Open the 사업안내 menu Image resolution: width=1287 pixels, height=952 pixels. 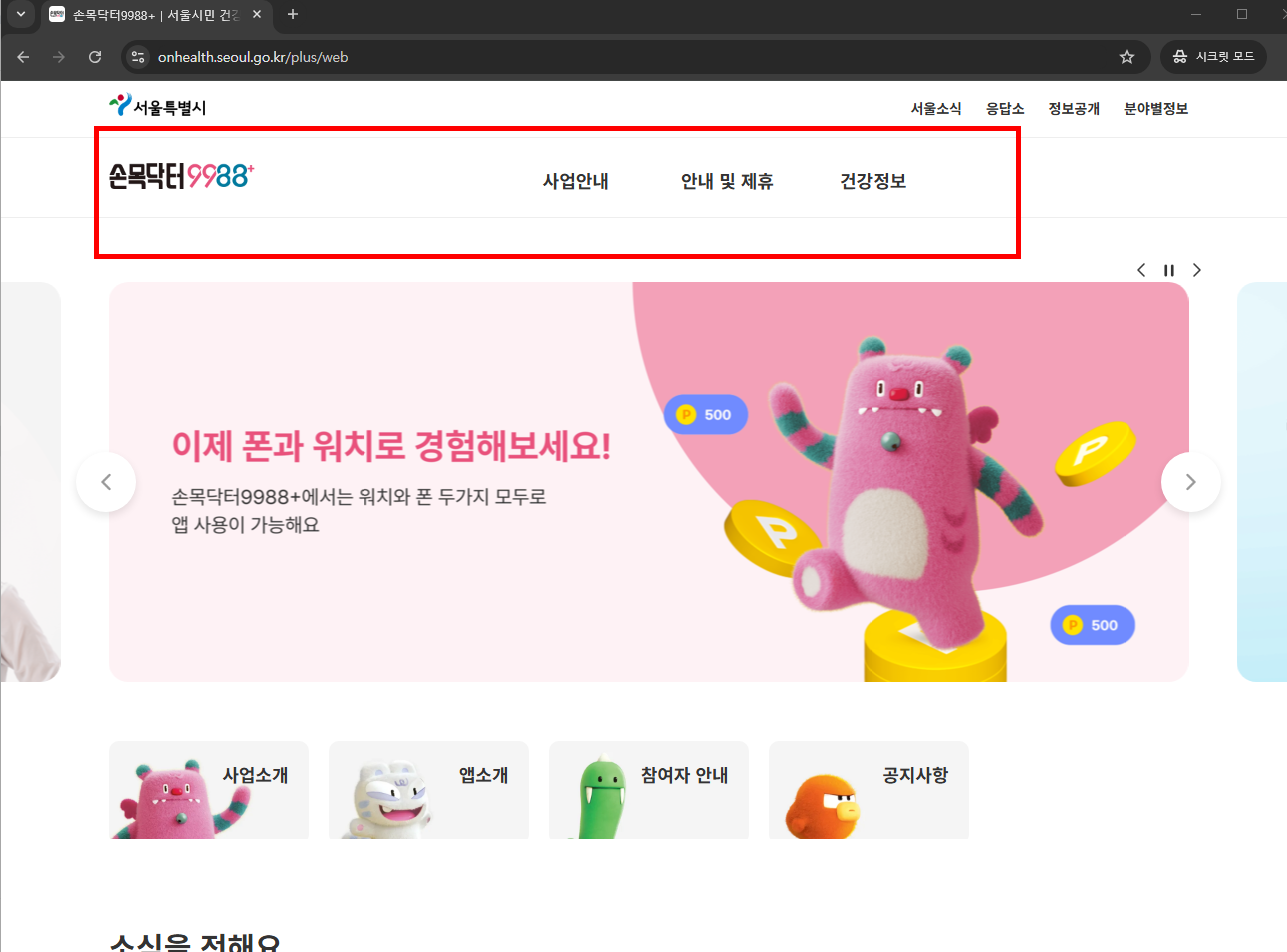[x=575, y=181]
